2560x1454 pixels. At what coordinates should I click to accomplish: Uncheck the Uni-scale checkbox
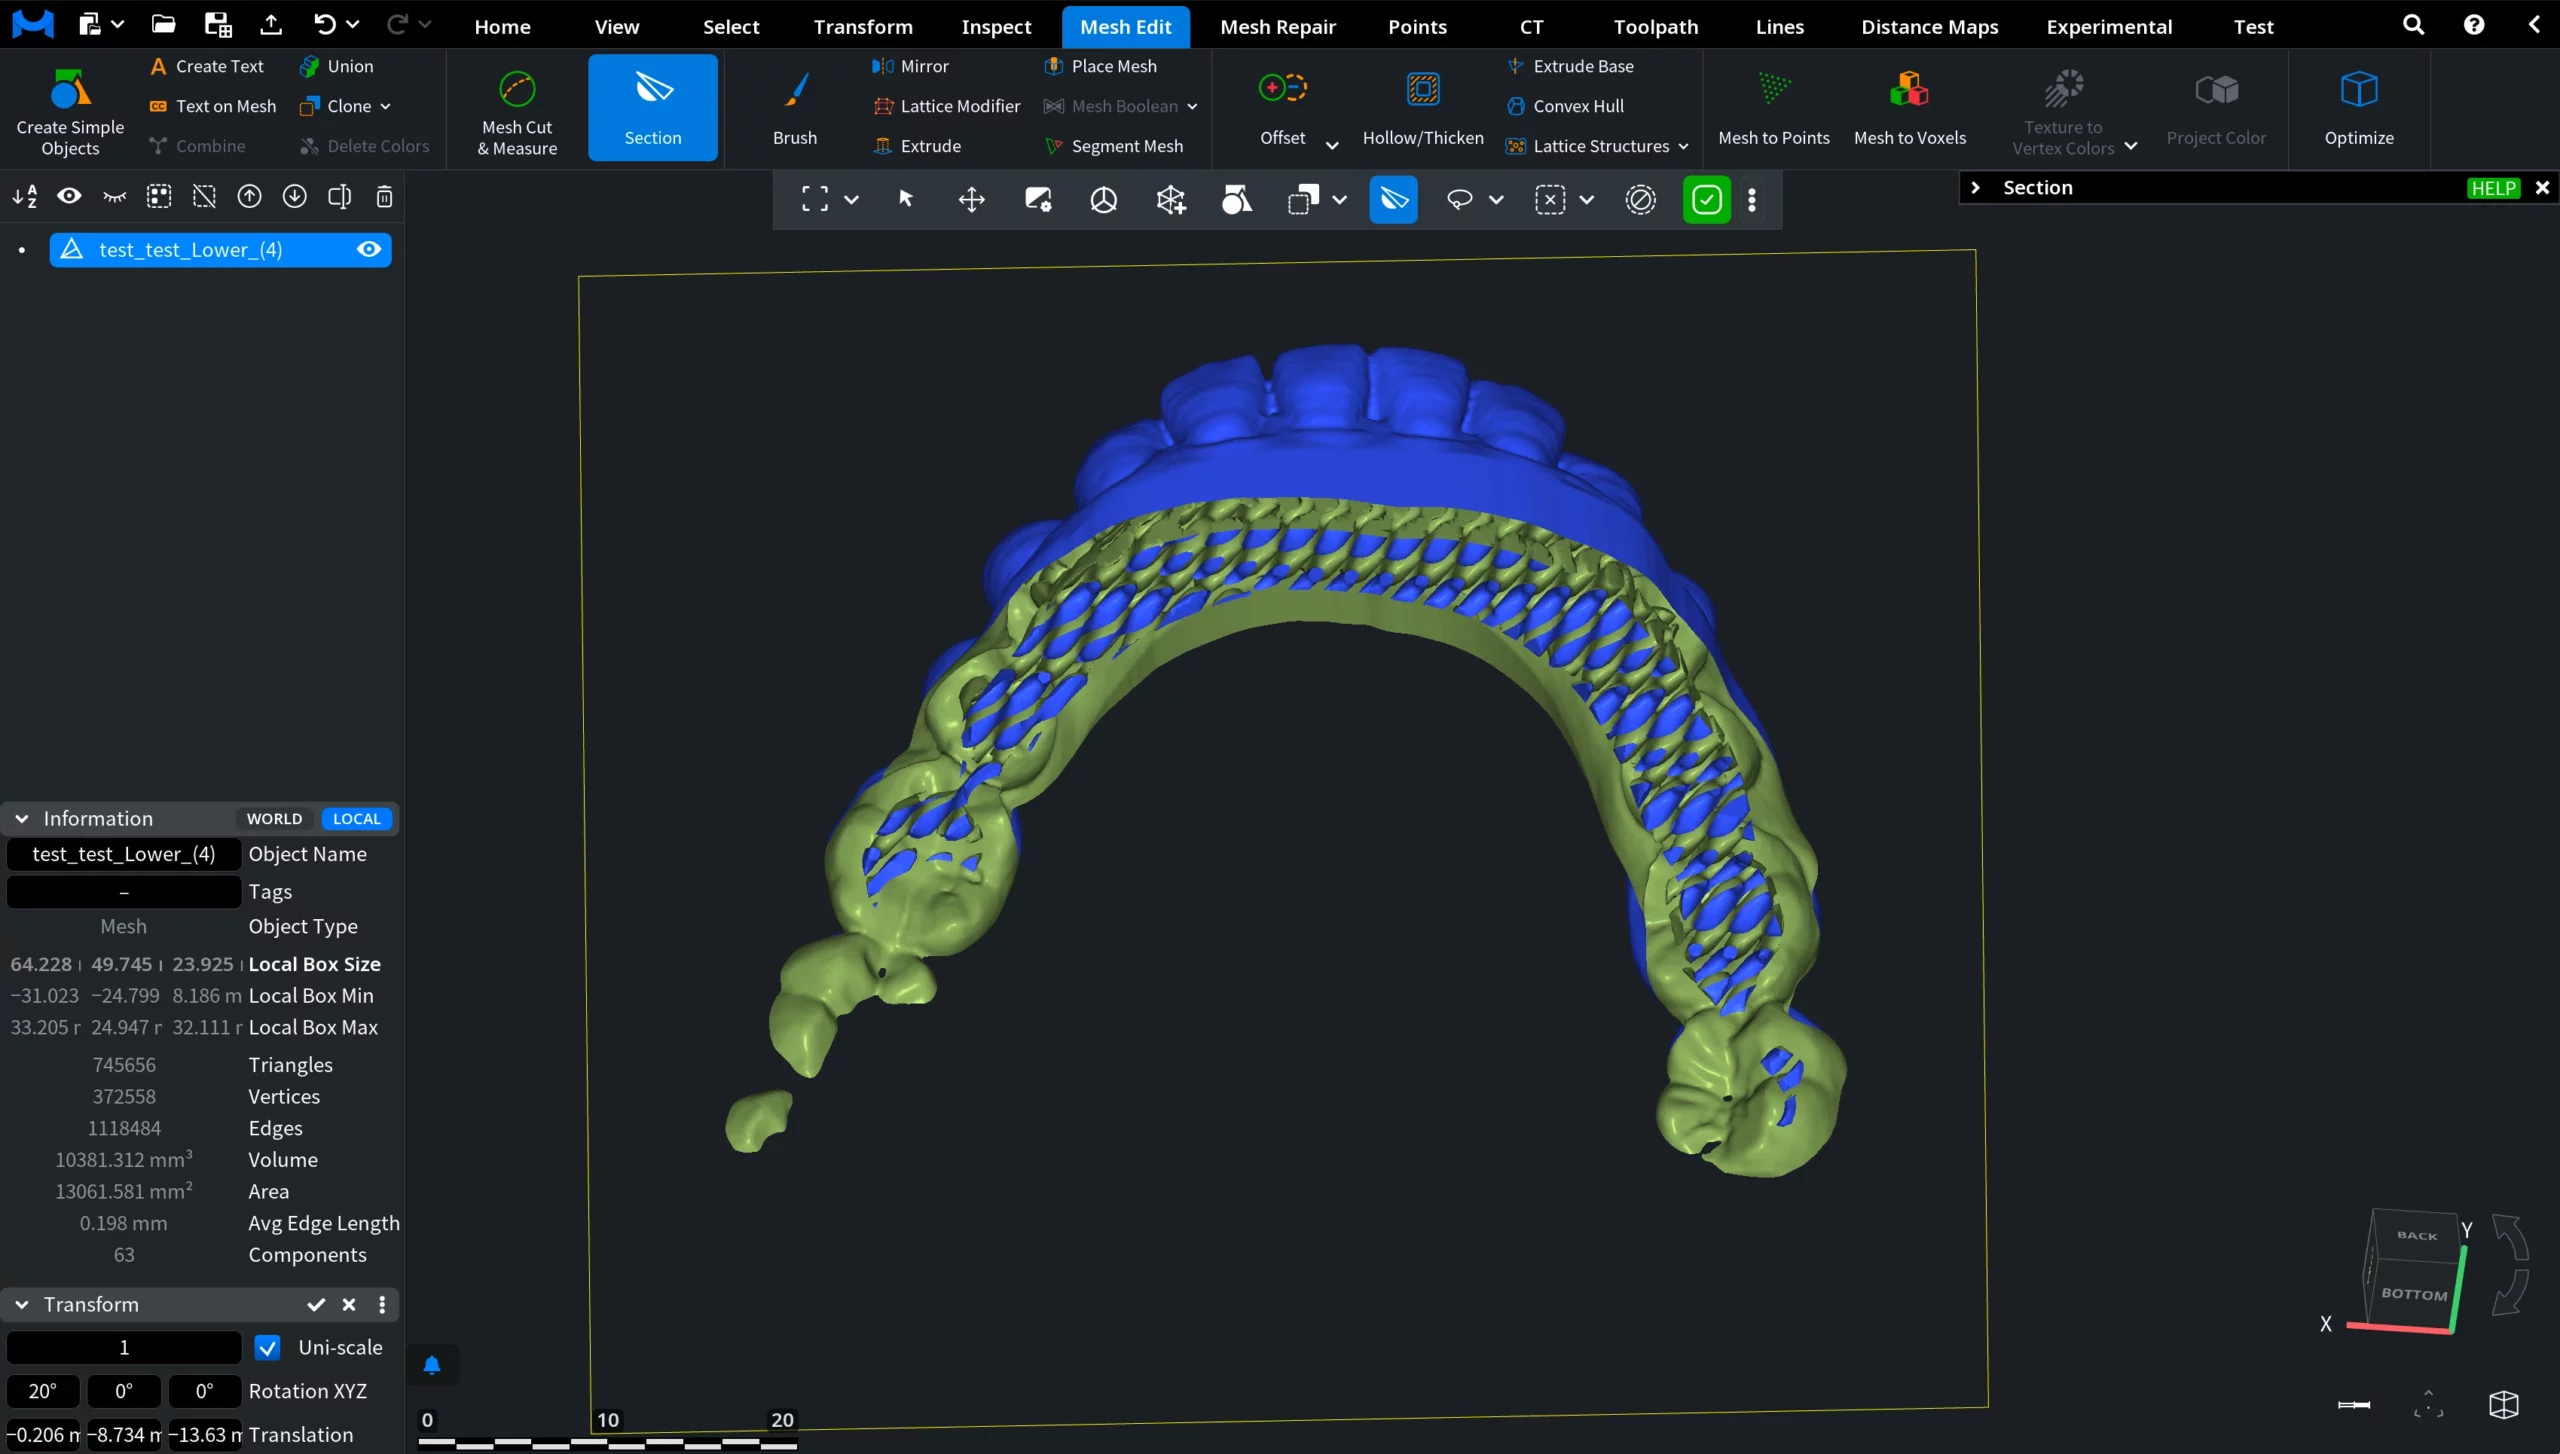(266, 1347)
